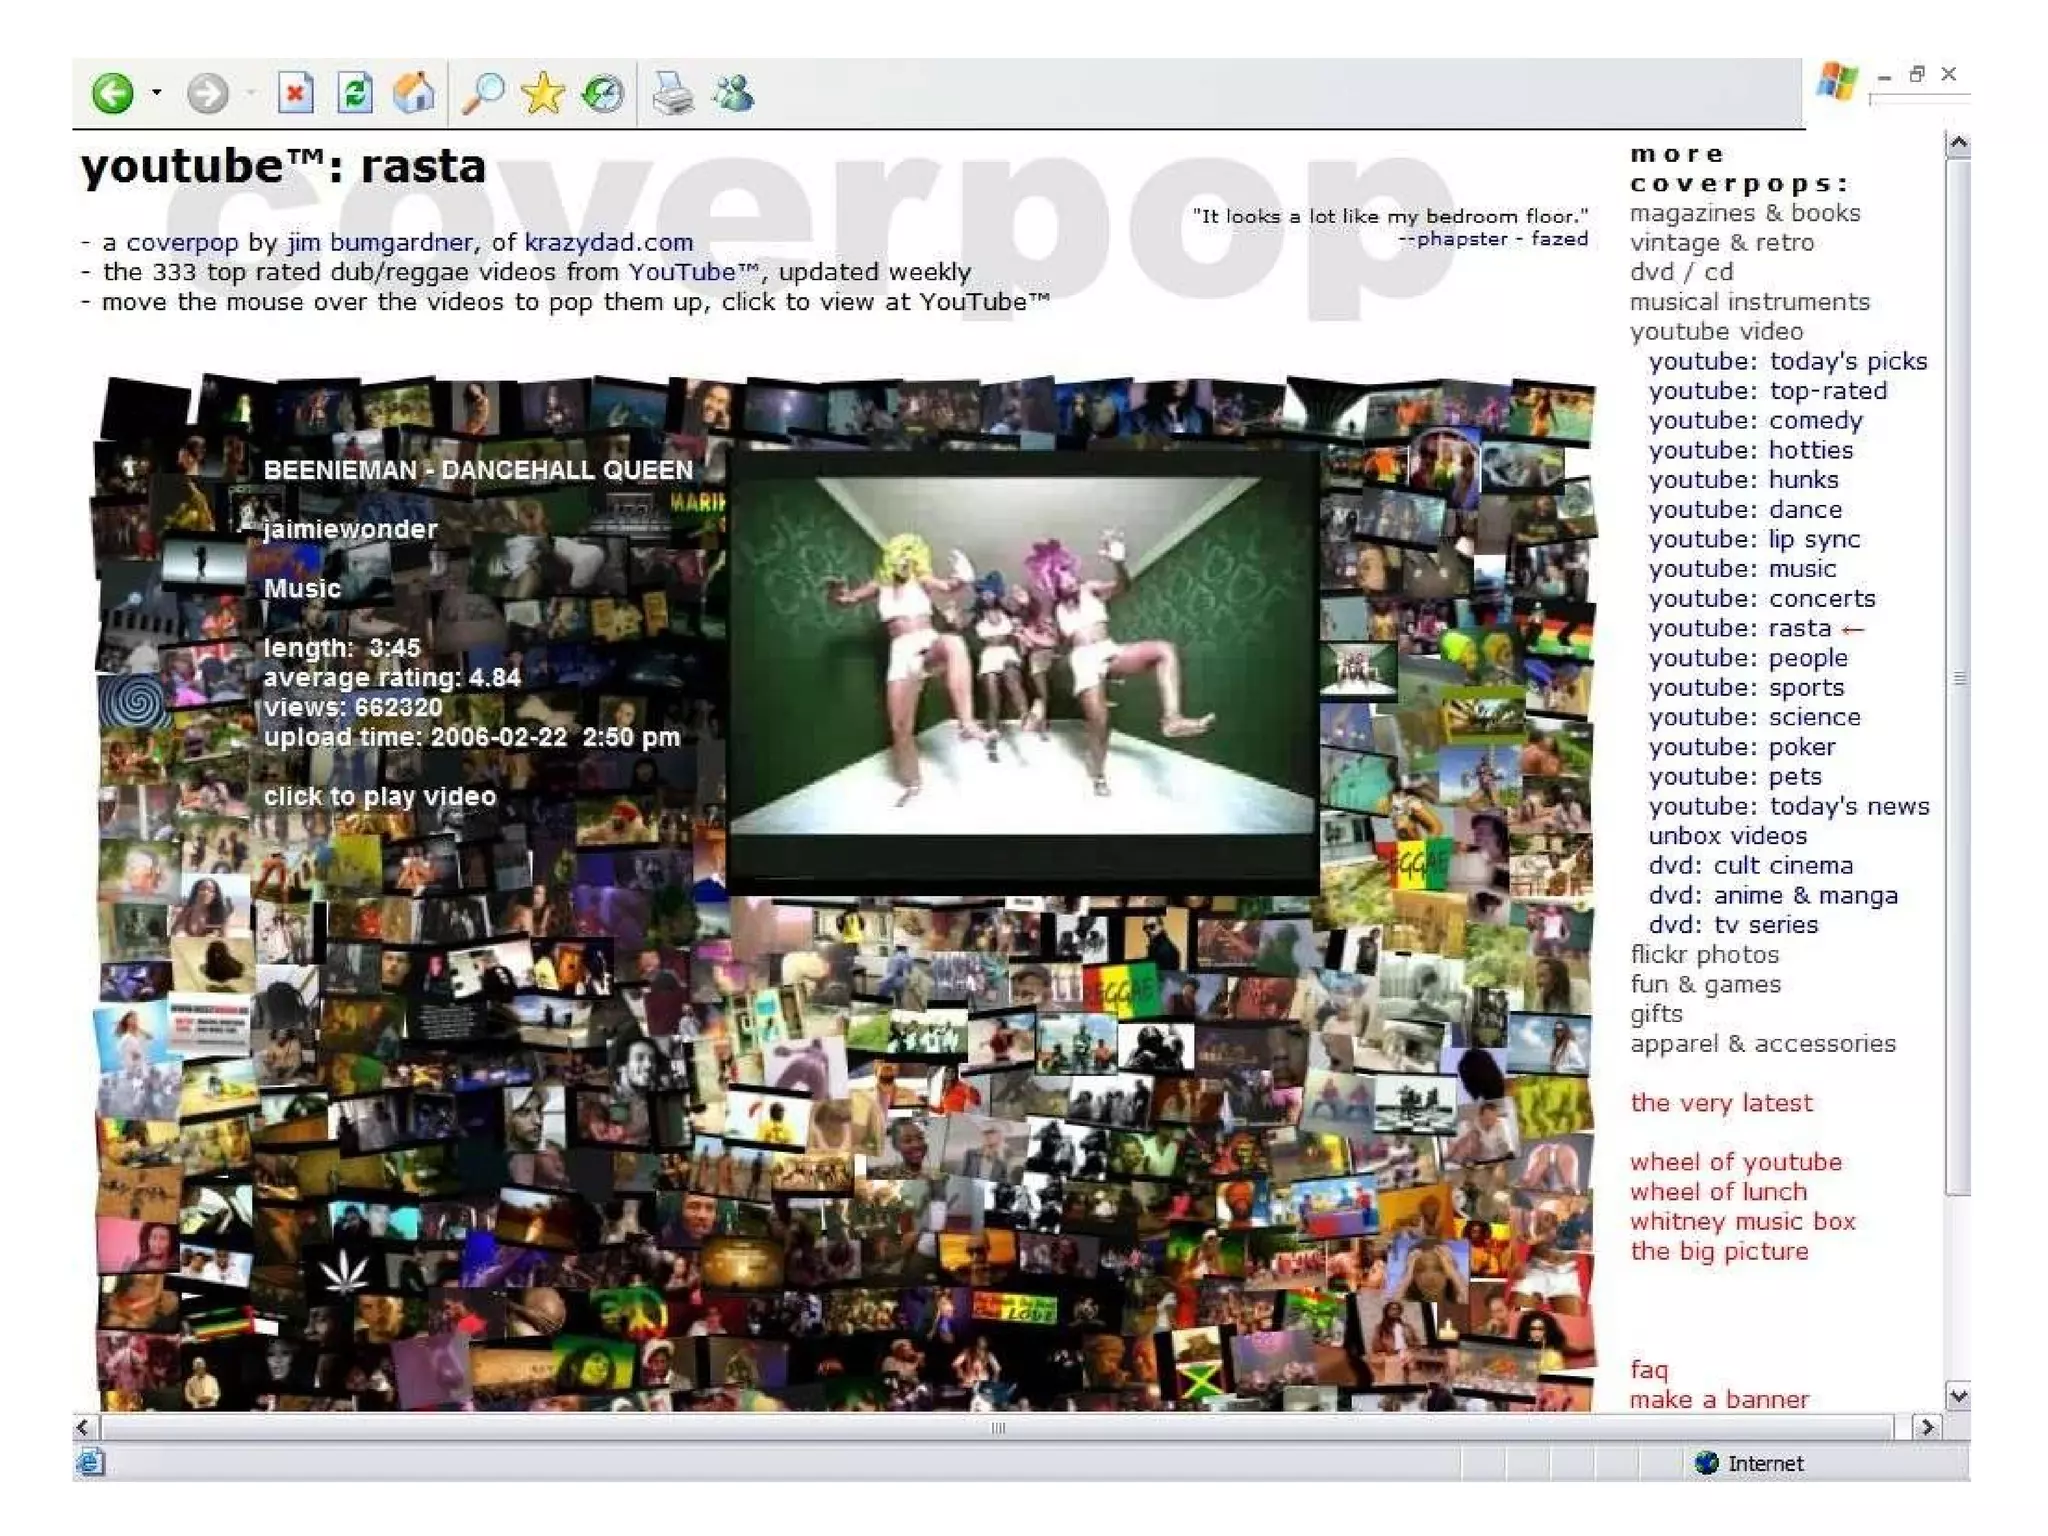The height and width of the screenshot is (1536, 2048).
Task: Expand the Back button history dropdown arrow
Action: (157, 94)
